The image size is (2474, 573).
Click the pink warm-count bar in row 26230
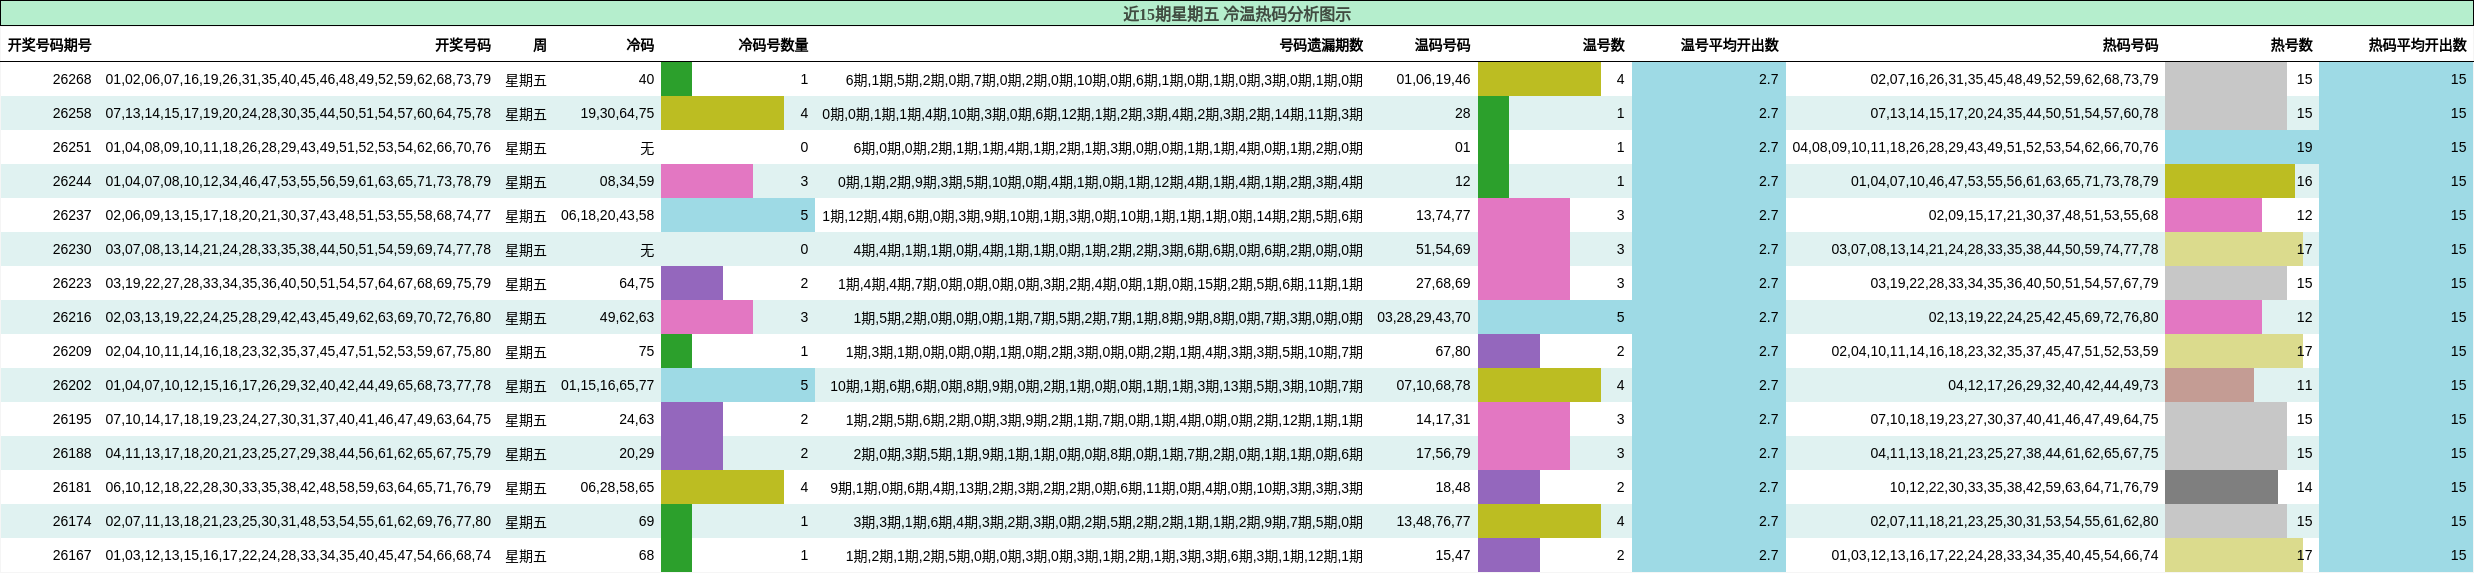point(1524,249)
